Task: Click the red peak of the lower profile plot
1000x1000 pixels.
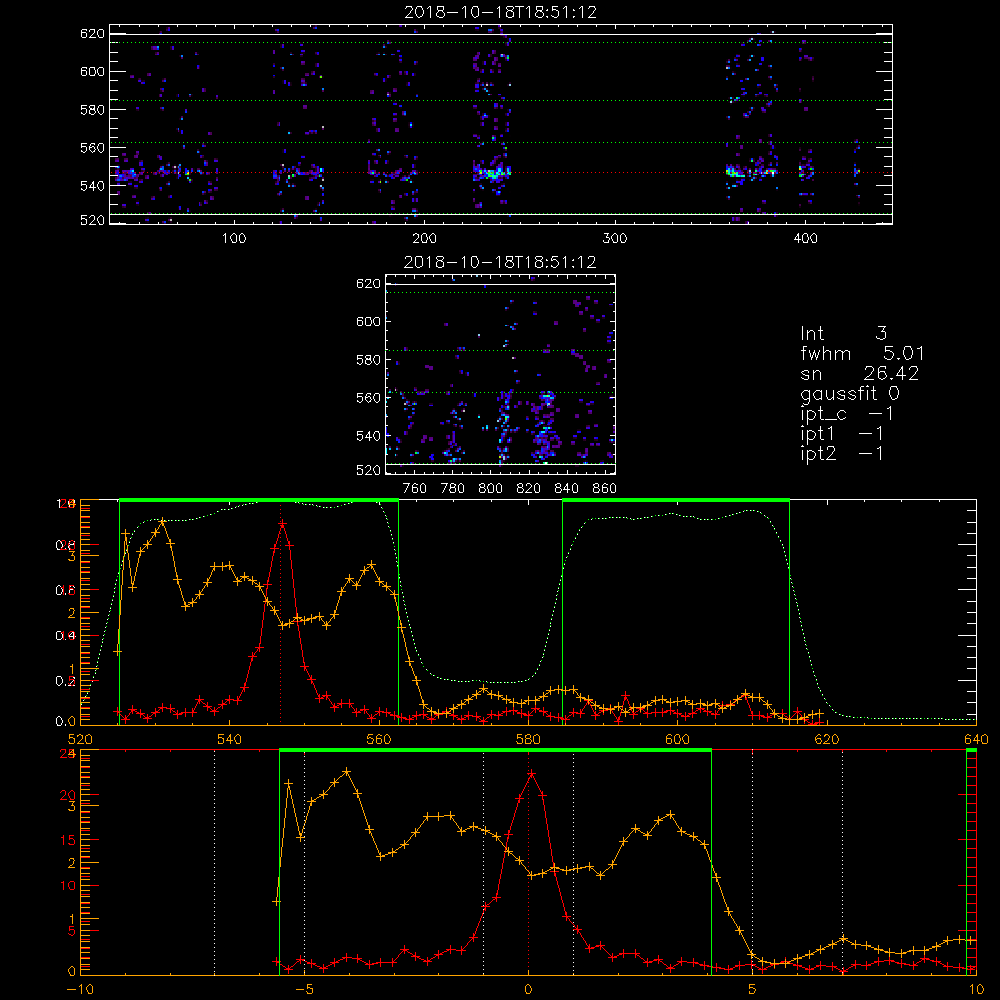Action: click(x=531, y=774)
